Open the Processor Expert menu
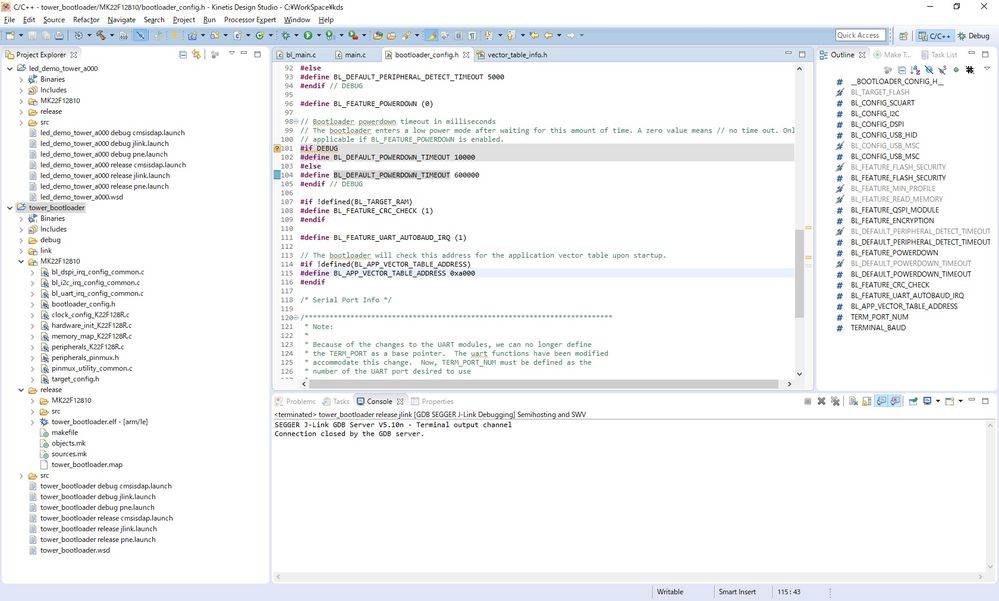 249,20
